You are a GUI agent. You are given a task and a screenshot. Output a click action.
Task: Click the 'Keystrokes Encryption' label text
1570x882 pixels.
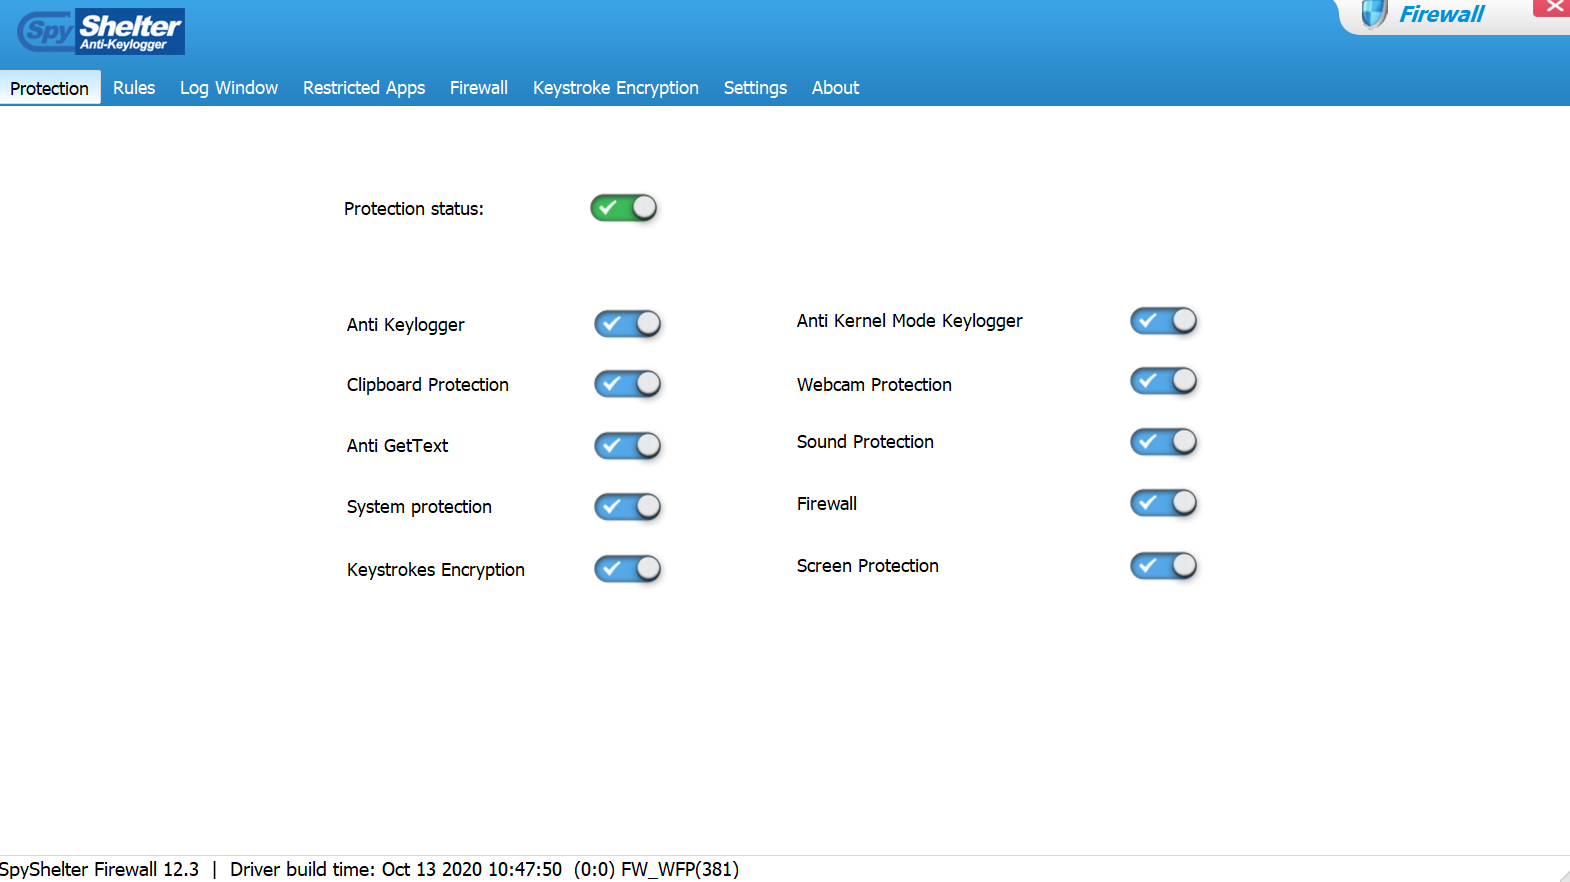tap(436, 570)
